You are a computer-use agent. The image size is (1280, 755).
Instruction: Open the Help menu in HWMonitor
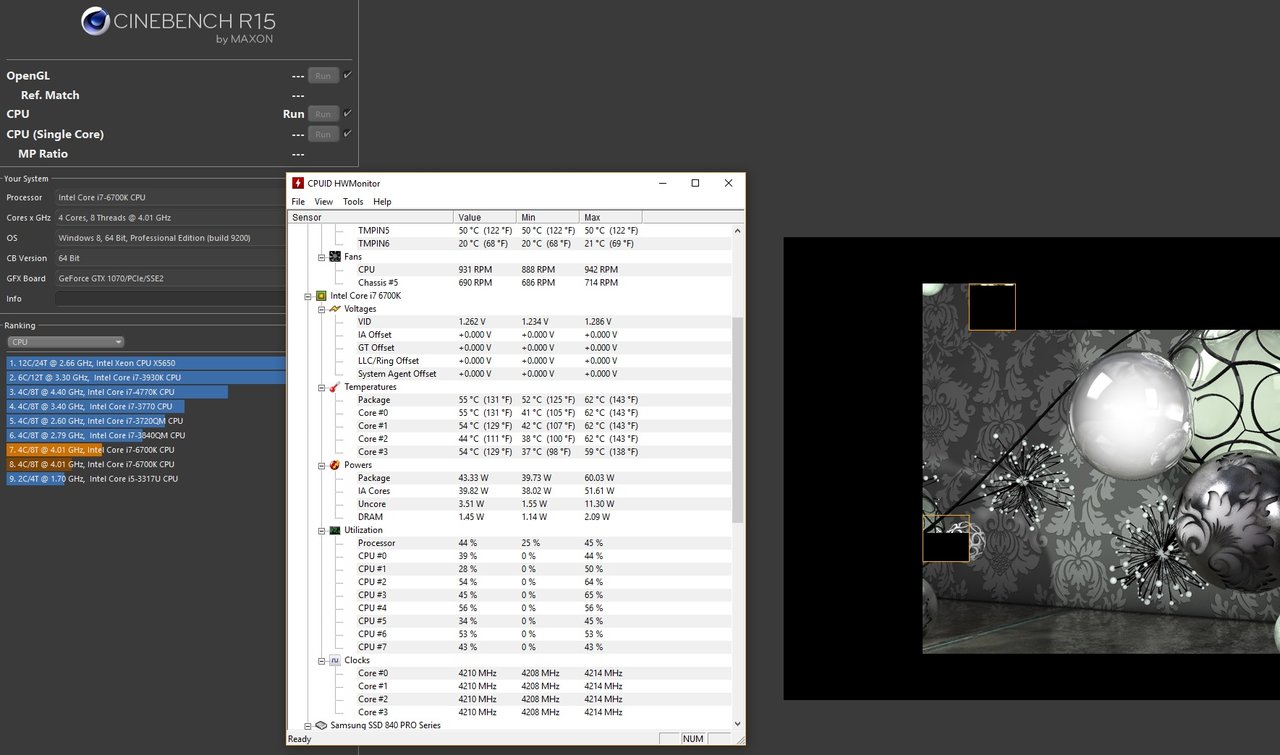tap(382, 202)
